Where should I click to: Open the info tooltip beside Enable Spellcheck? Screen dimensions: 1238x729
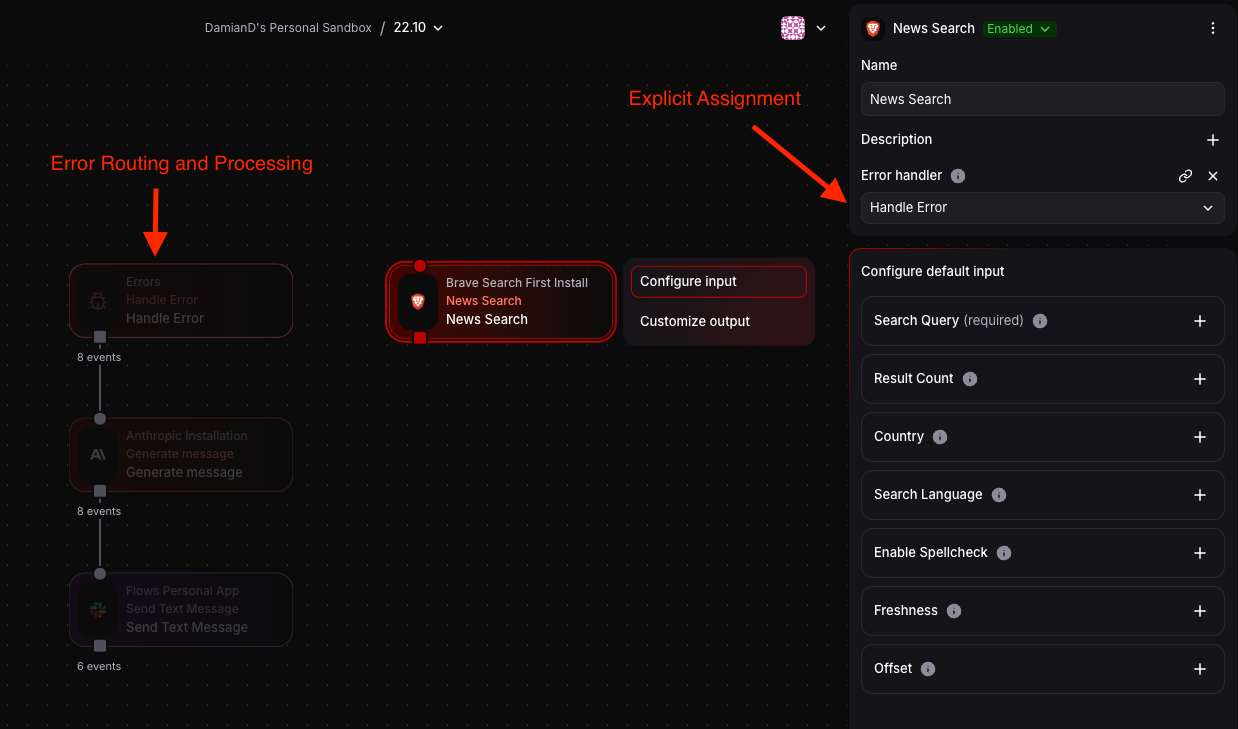[x=1003, y=553]
